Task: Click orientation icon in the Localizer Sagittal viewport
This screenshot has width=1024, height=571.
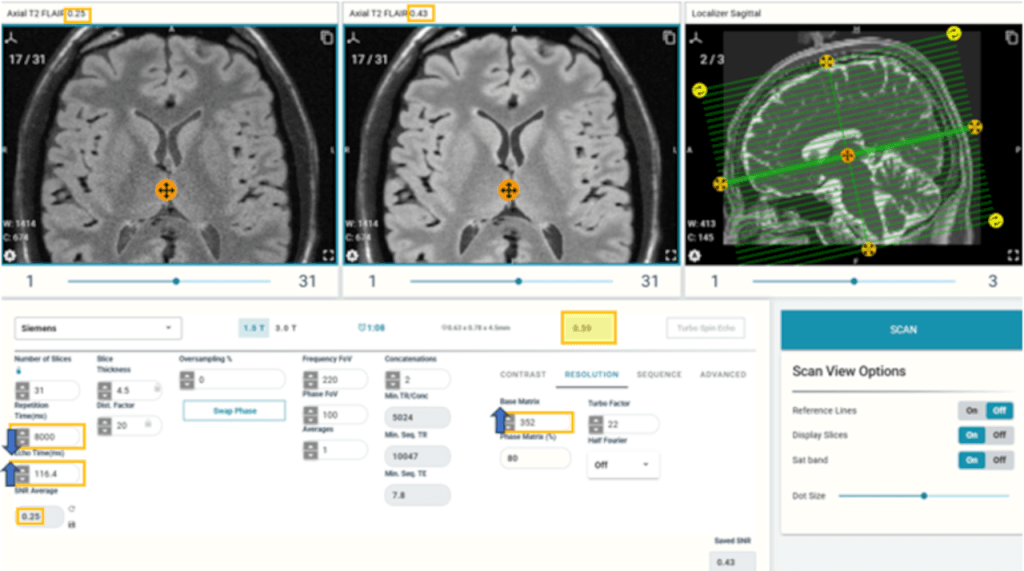Action: tap(696, 38)
